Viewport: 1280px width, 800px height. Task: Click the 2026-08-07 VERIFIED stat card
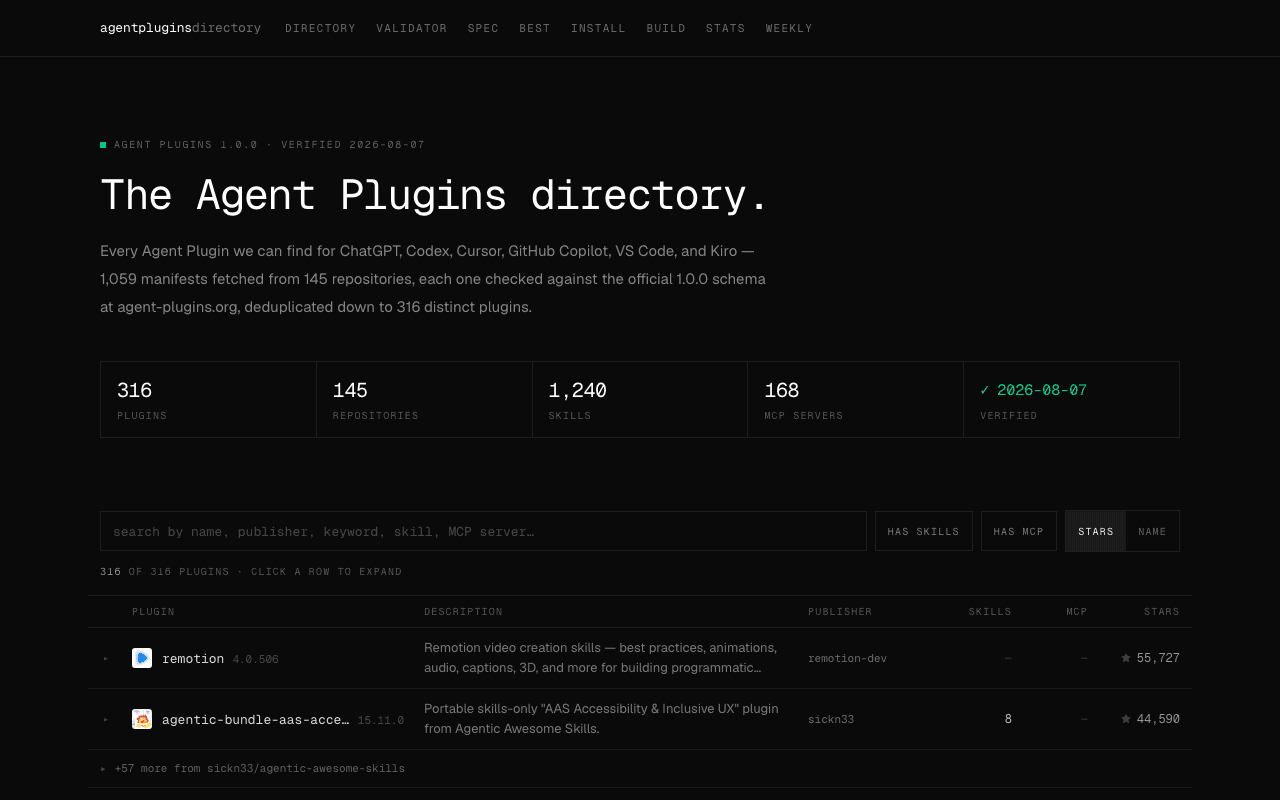pyautogui.click(x=1071, y=400)
